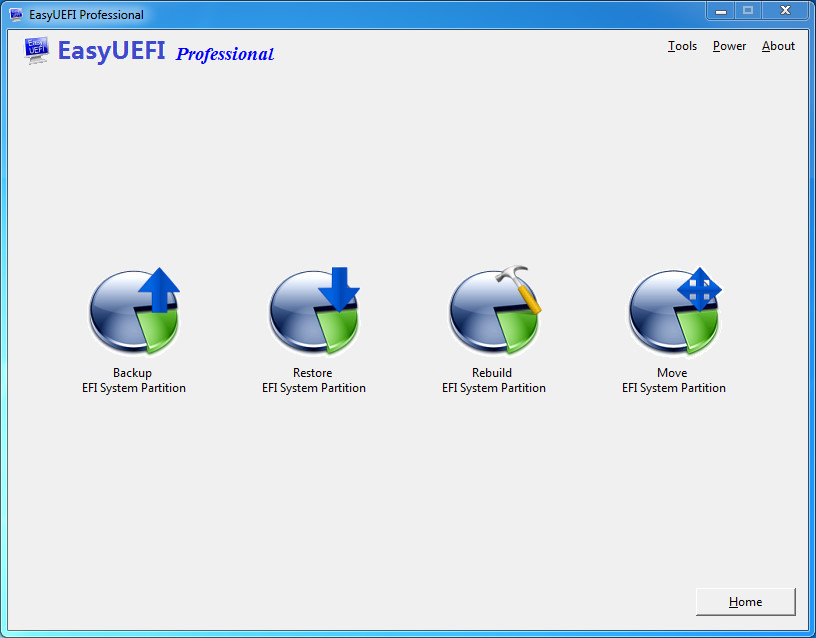Click the EasyUEFI title bar app icon
Image resolution: width=816 pixels, height=638 pixels.
click(x=16, y=15)
